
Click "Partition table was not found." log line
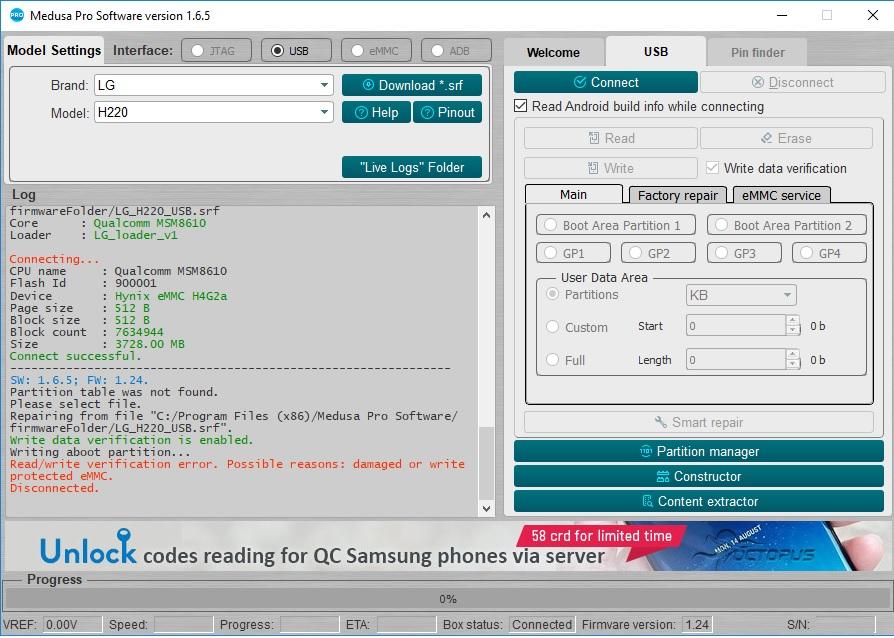coord(114,392)
